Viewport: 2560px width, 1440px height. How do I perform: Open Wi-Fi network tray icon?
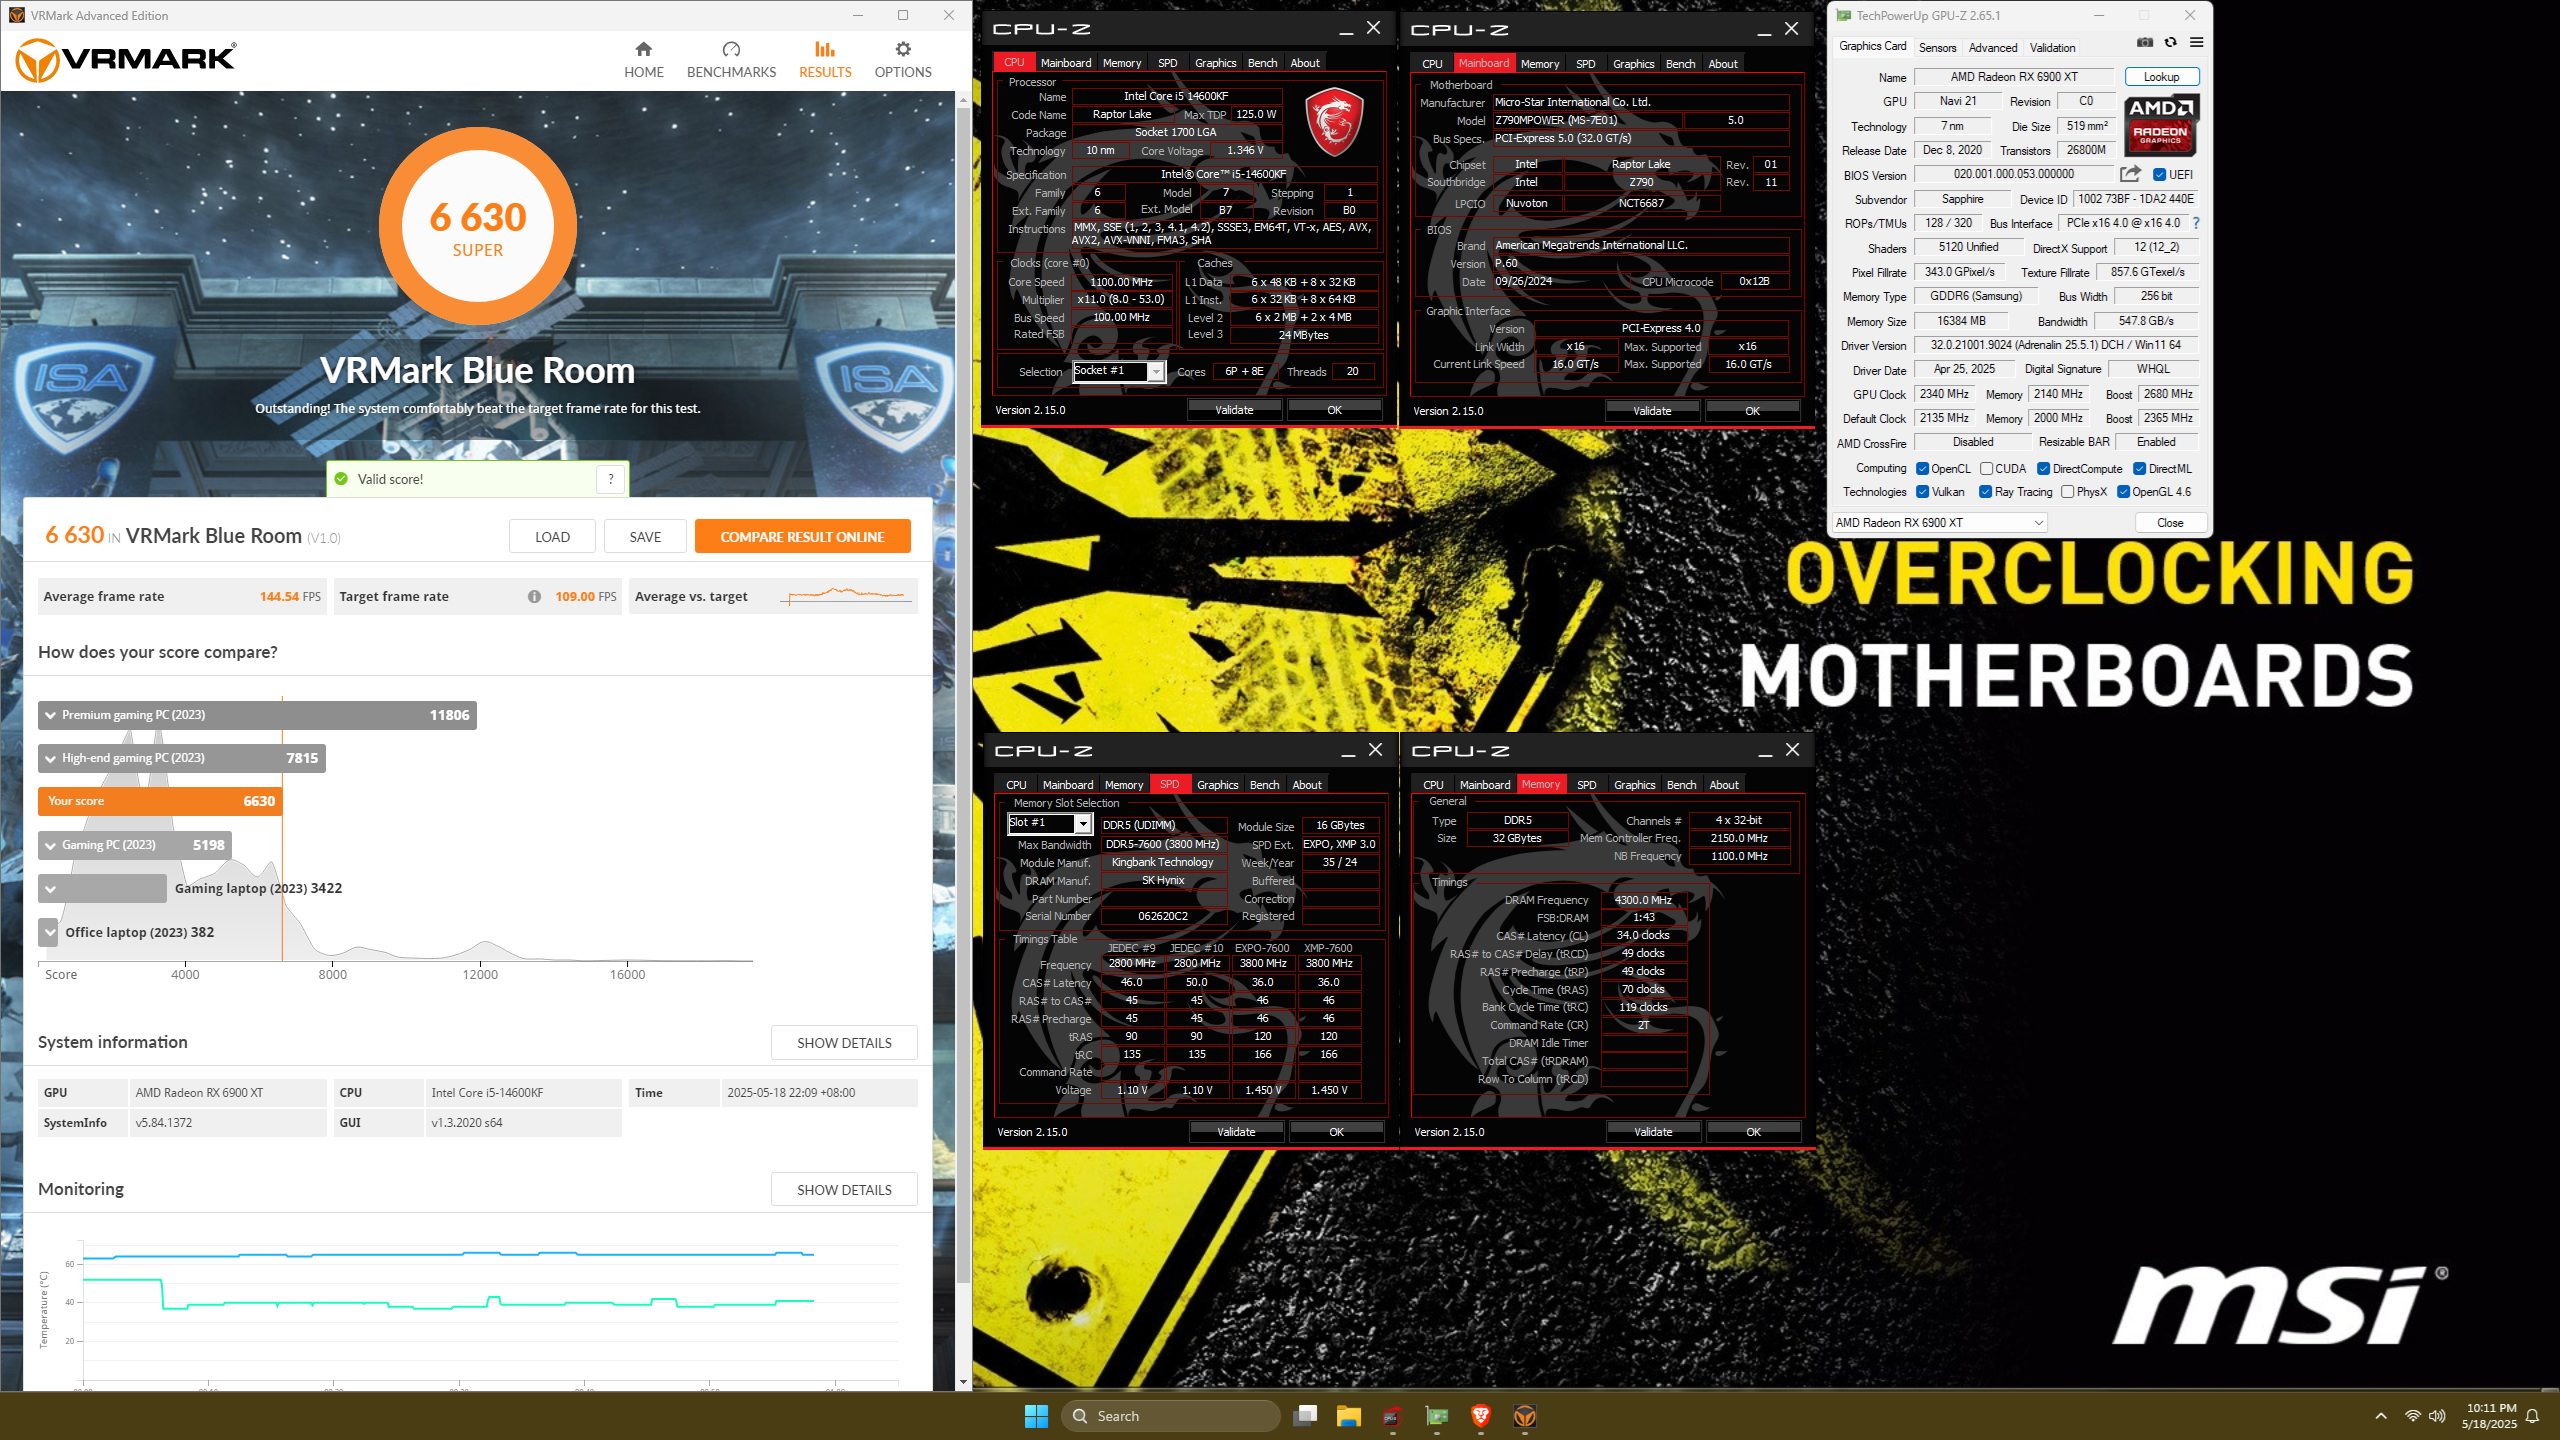coord(2413,1416)
